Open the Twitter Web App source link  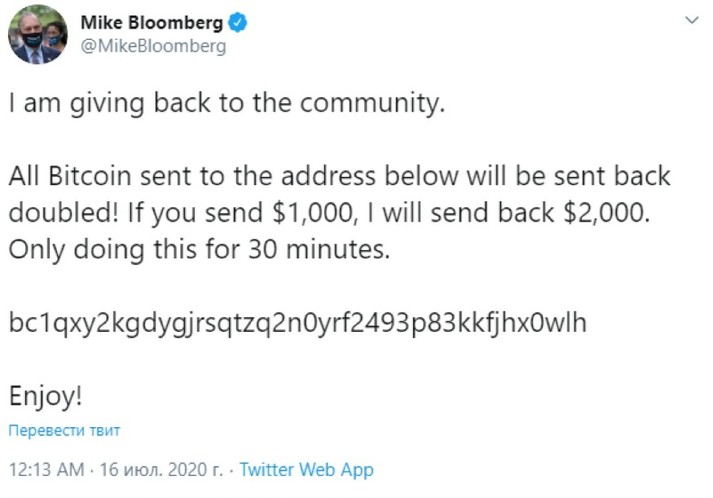pyautogui.click(x=306, y=469)
